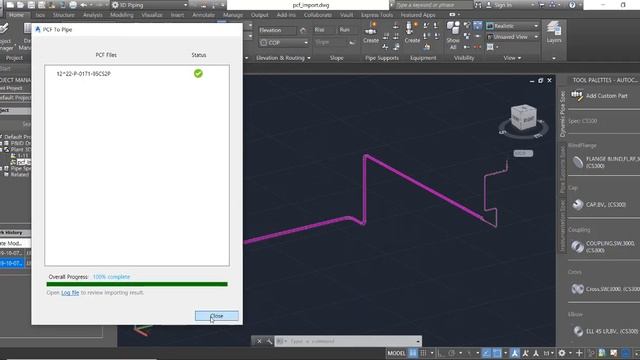Click the Show All visibility icon
640x360 pixels.
tap(453, 35)
